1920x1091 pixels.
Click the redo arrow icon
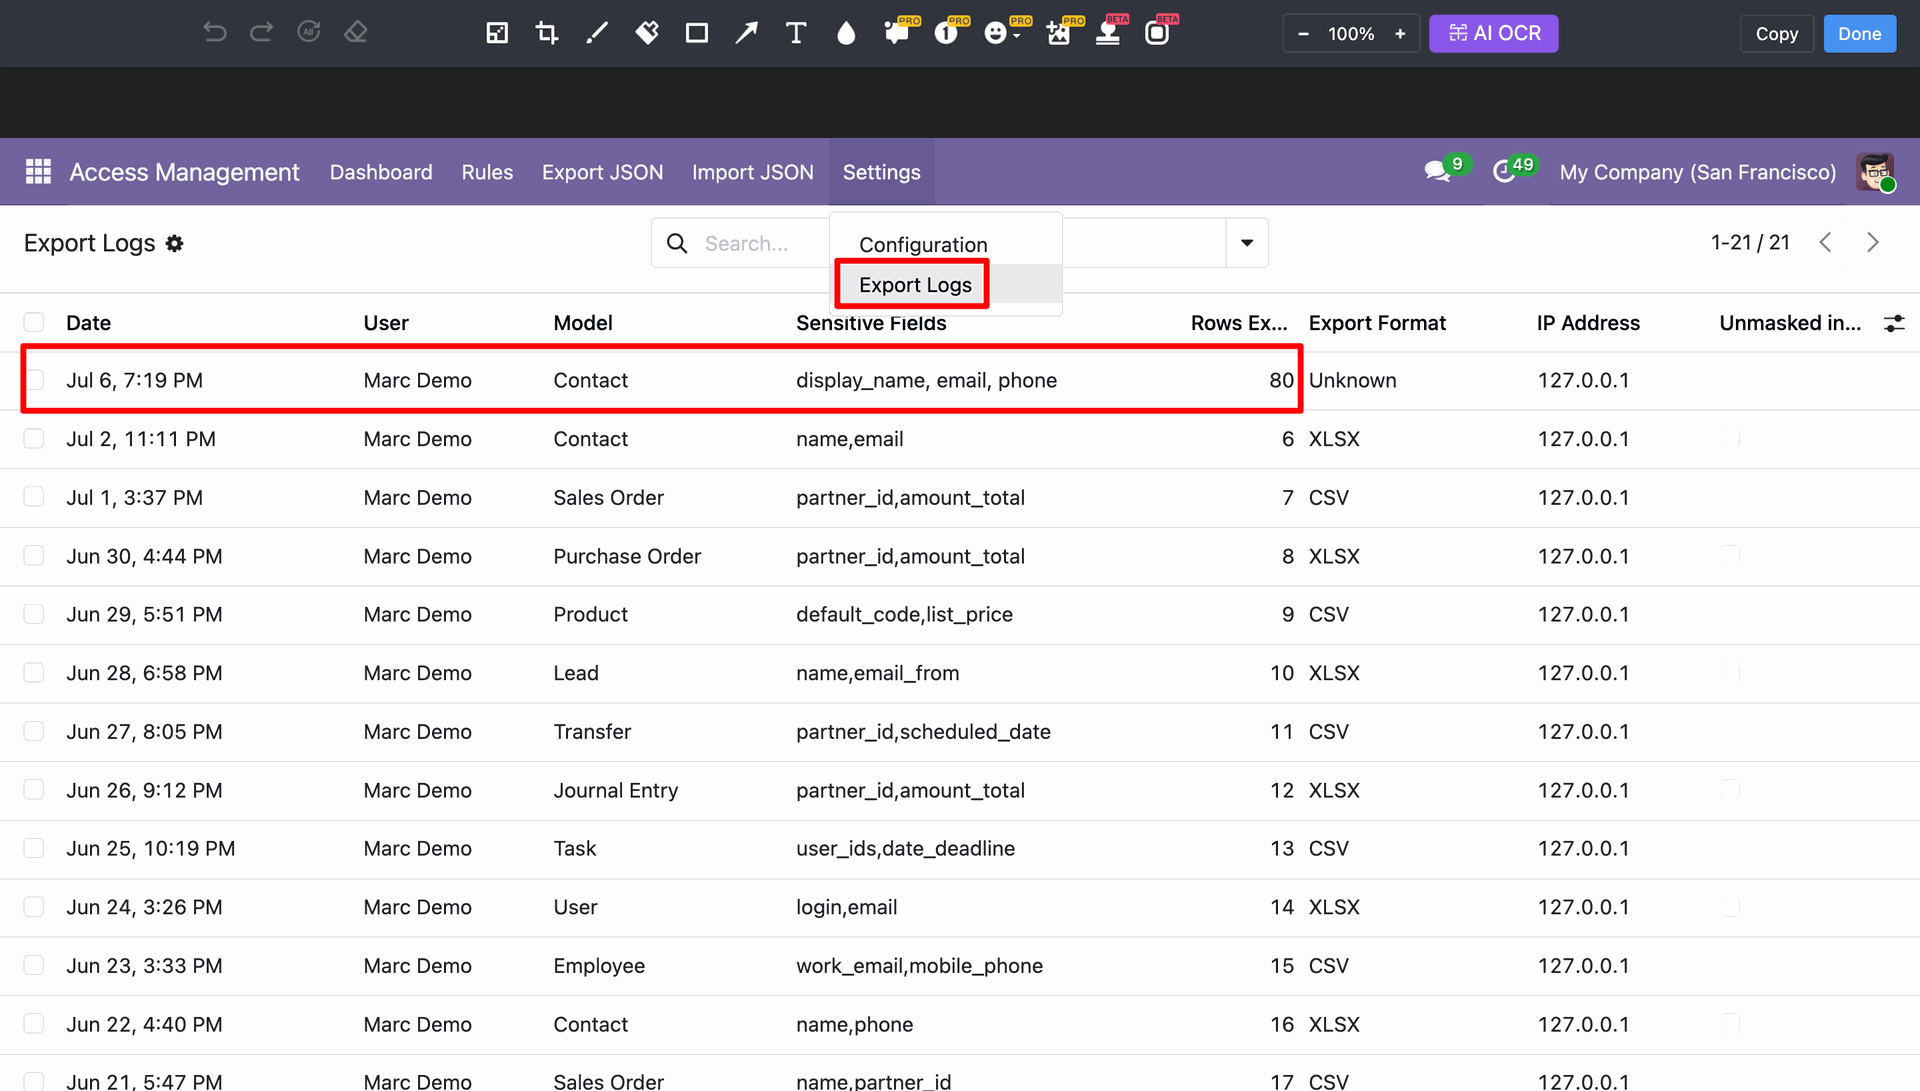pos(261,33)
